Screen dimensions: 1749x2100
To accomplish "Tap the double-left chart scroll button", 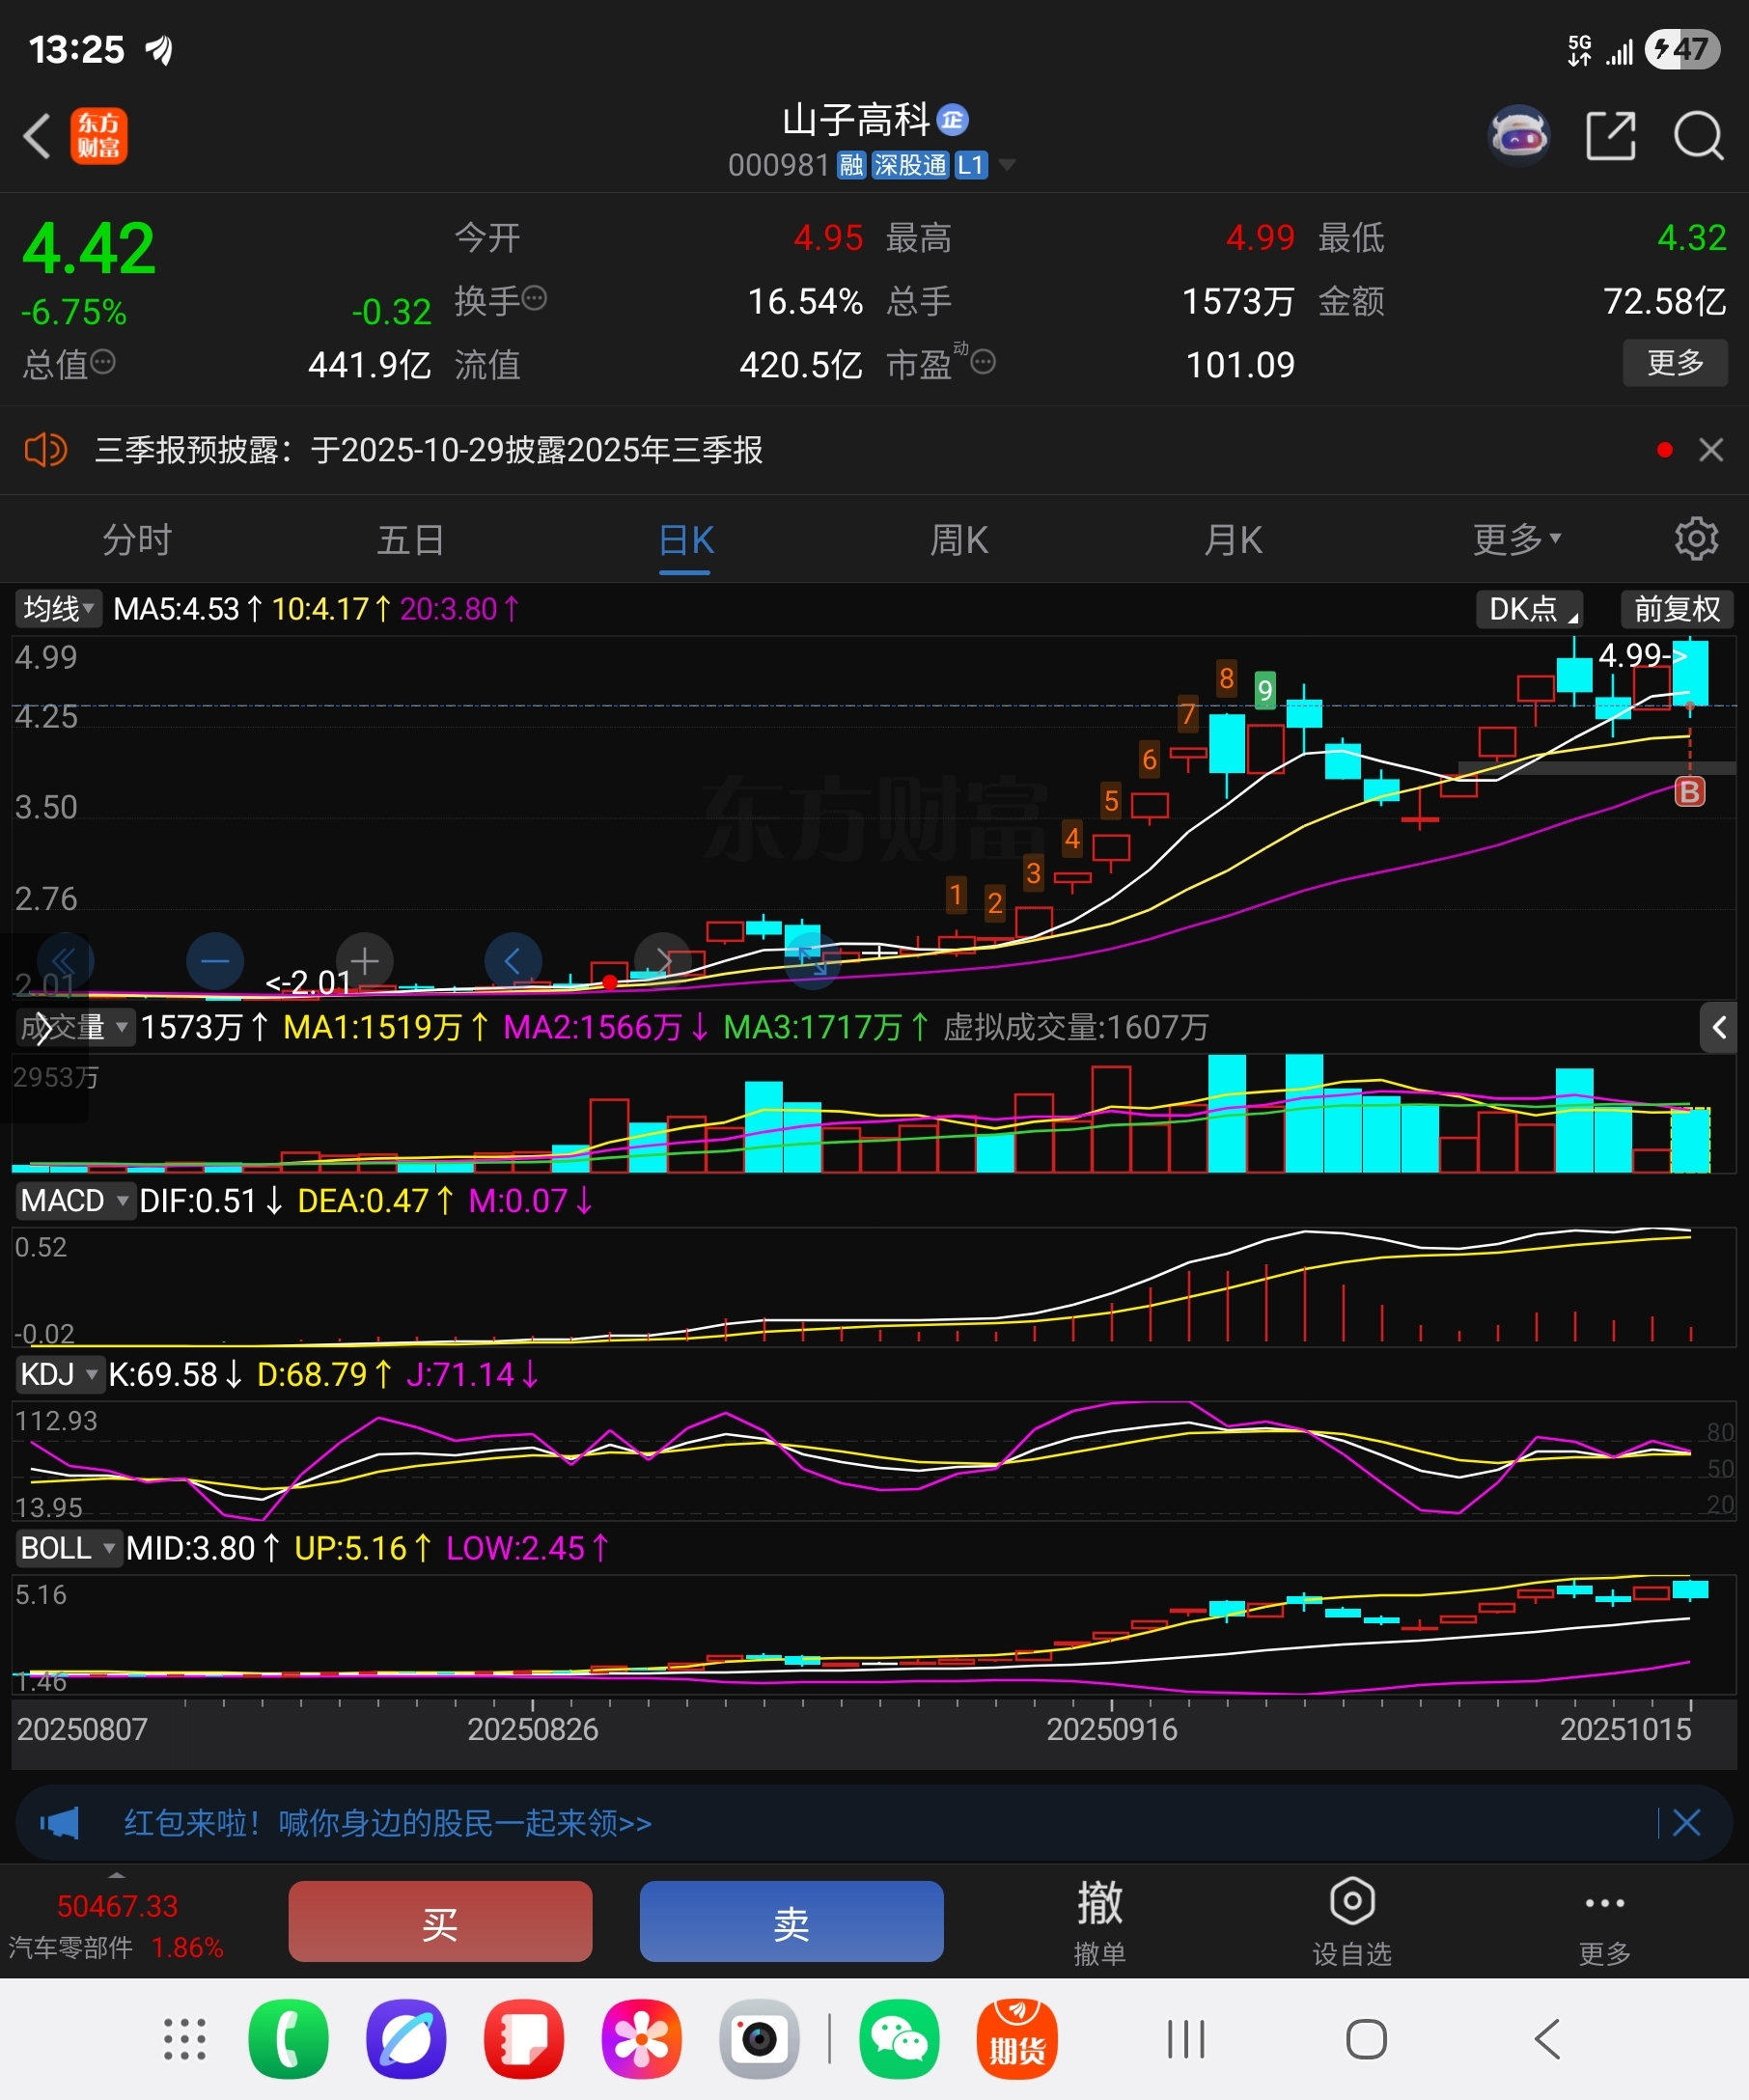I will tap(64, 961).
